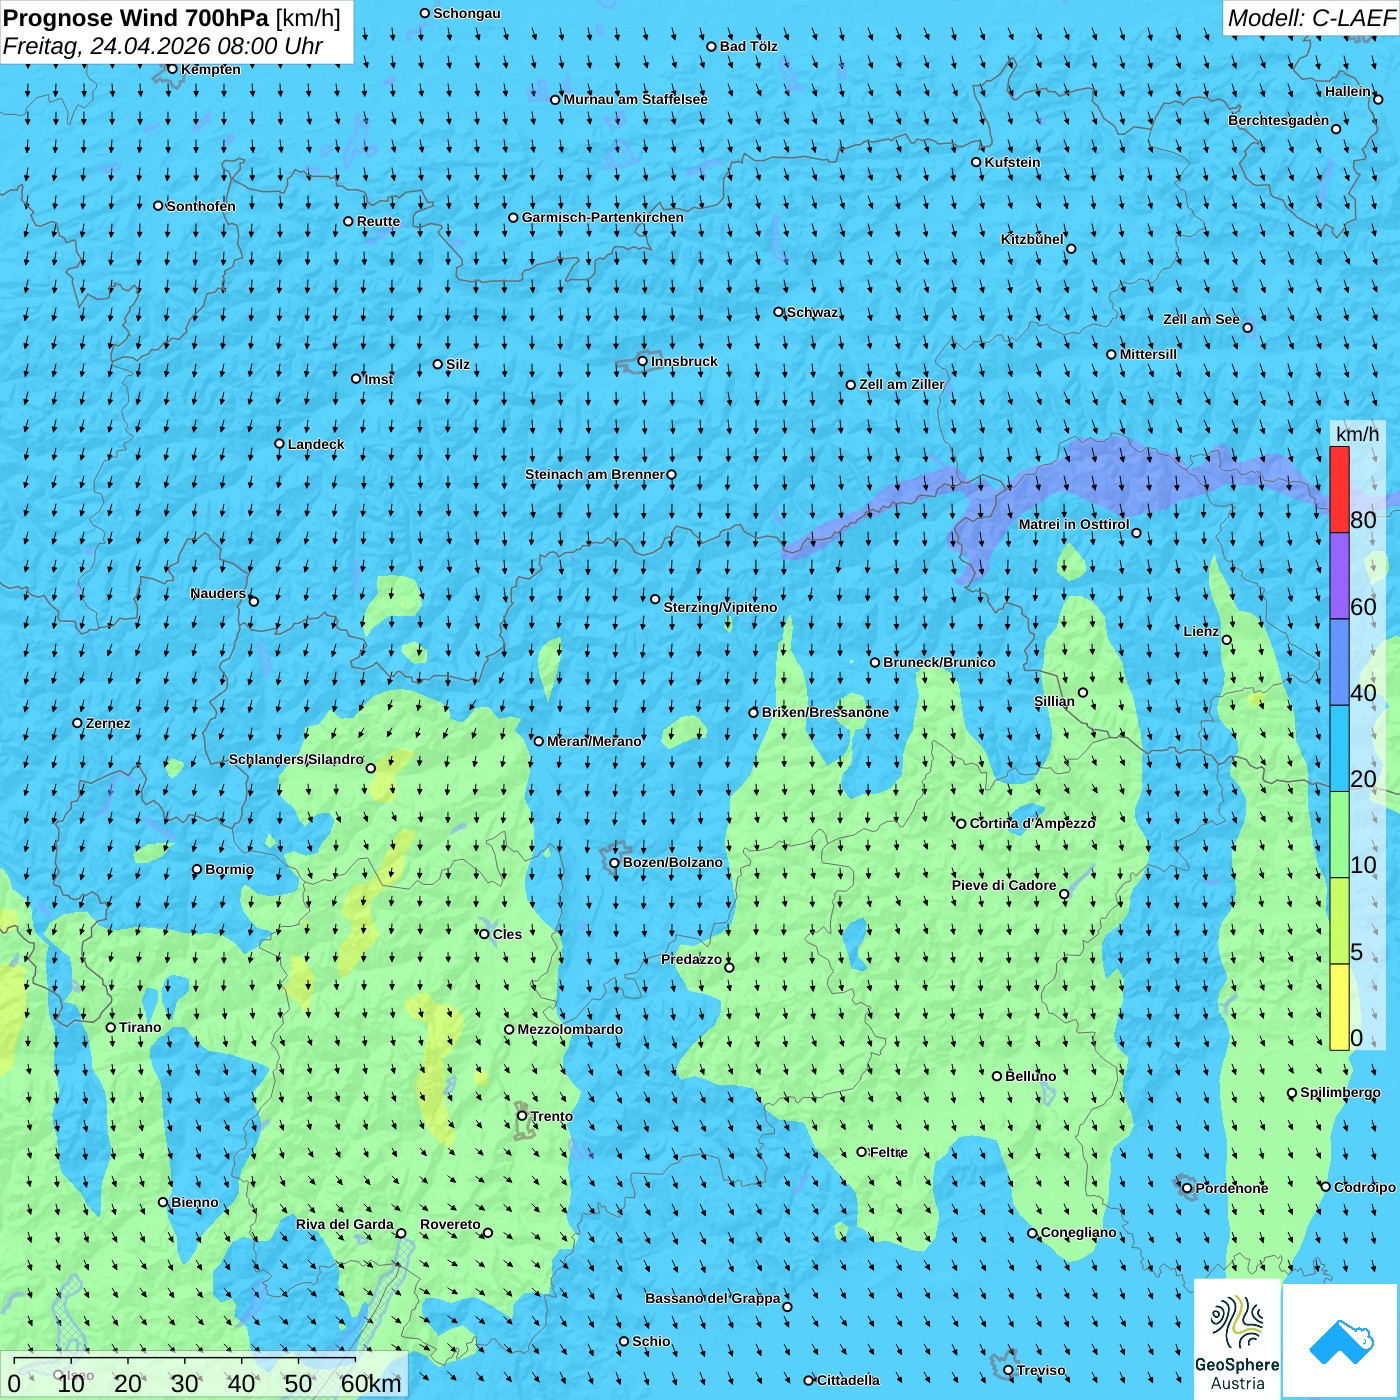1400x1400 pixels.
Task: Click the Schlanders/Silandro label
Action: (296, 759)
